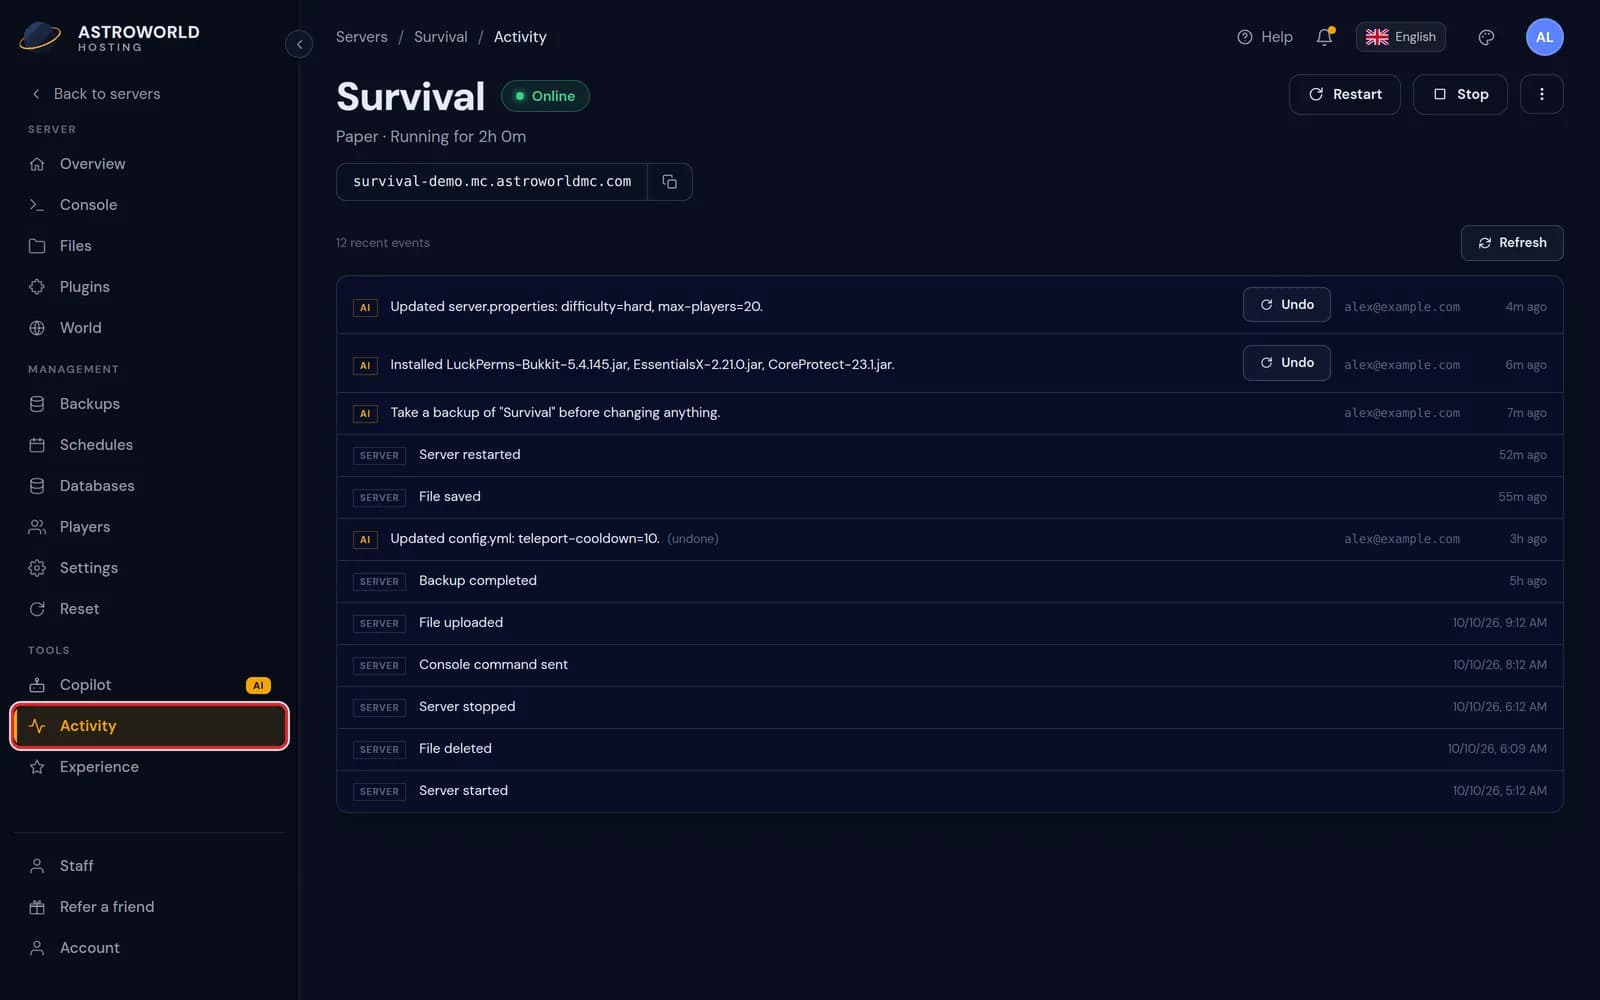
Task: Go back to servers list
Action: (96, 94)
